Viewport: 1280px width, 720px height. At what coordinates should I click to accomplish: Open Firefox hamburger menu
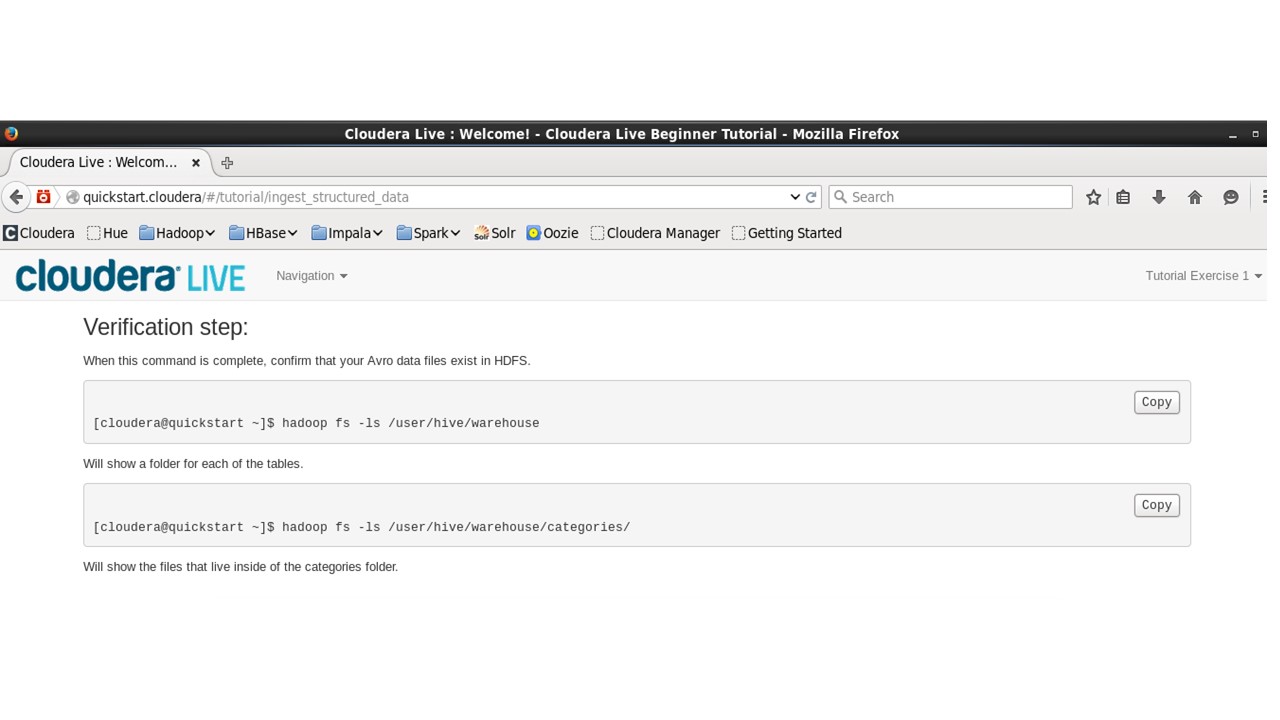click(1264, 197)
